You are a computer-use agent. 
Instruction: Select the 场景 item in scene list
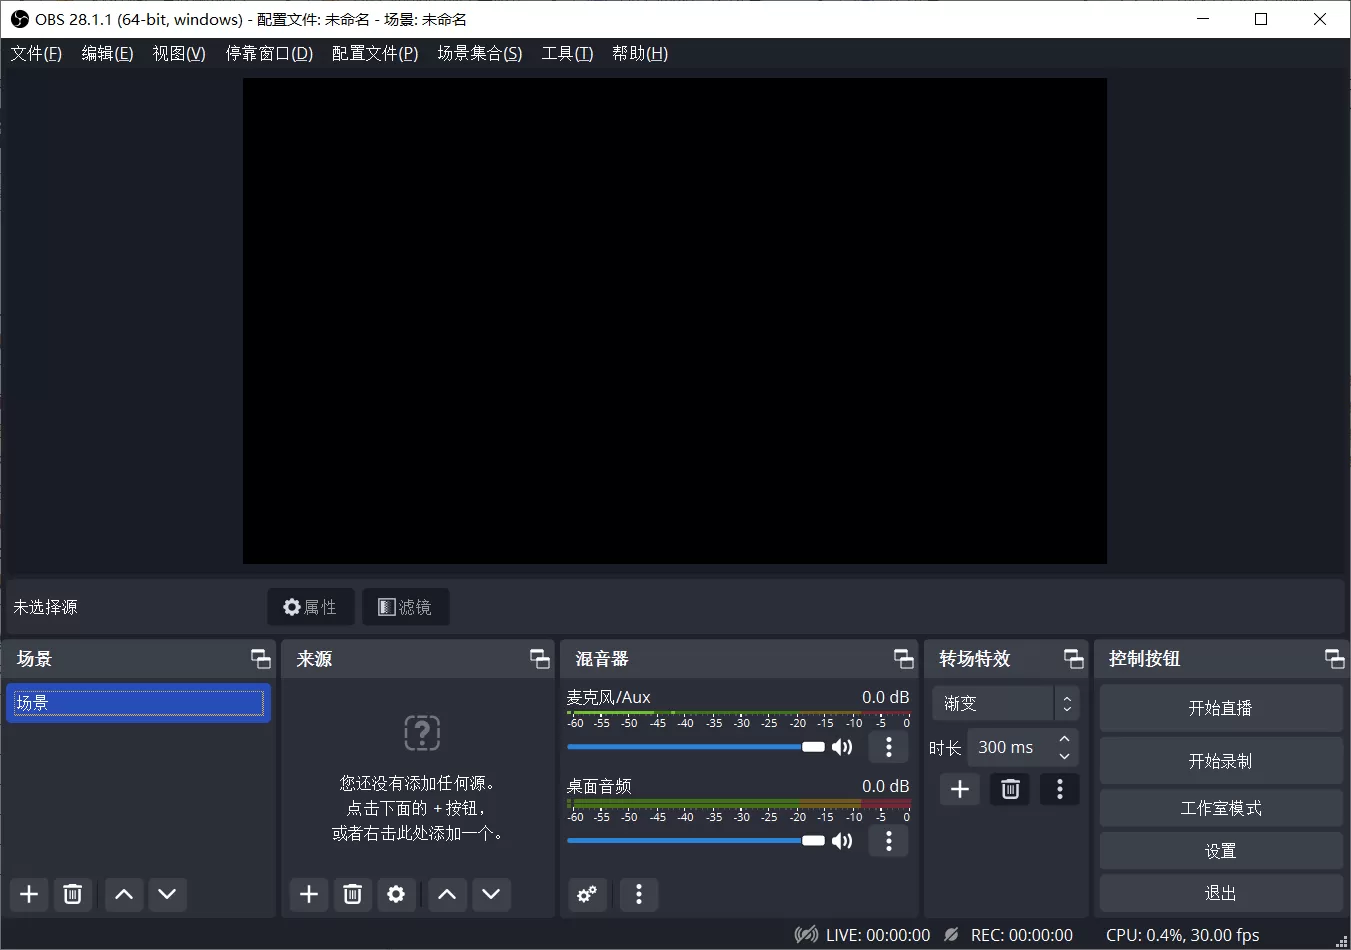tap(138, 702)
